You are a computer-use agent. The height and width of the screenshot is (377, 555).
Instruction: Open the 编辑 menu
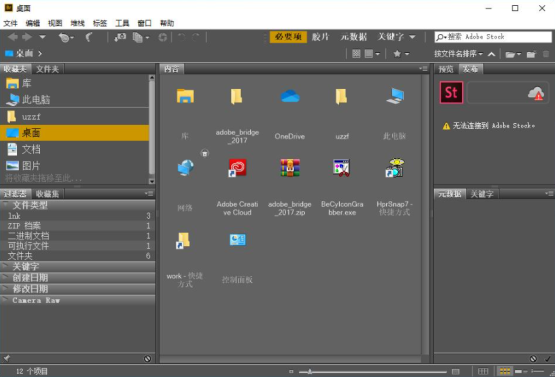33,23
